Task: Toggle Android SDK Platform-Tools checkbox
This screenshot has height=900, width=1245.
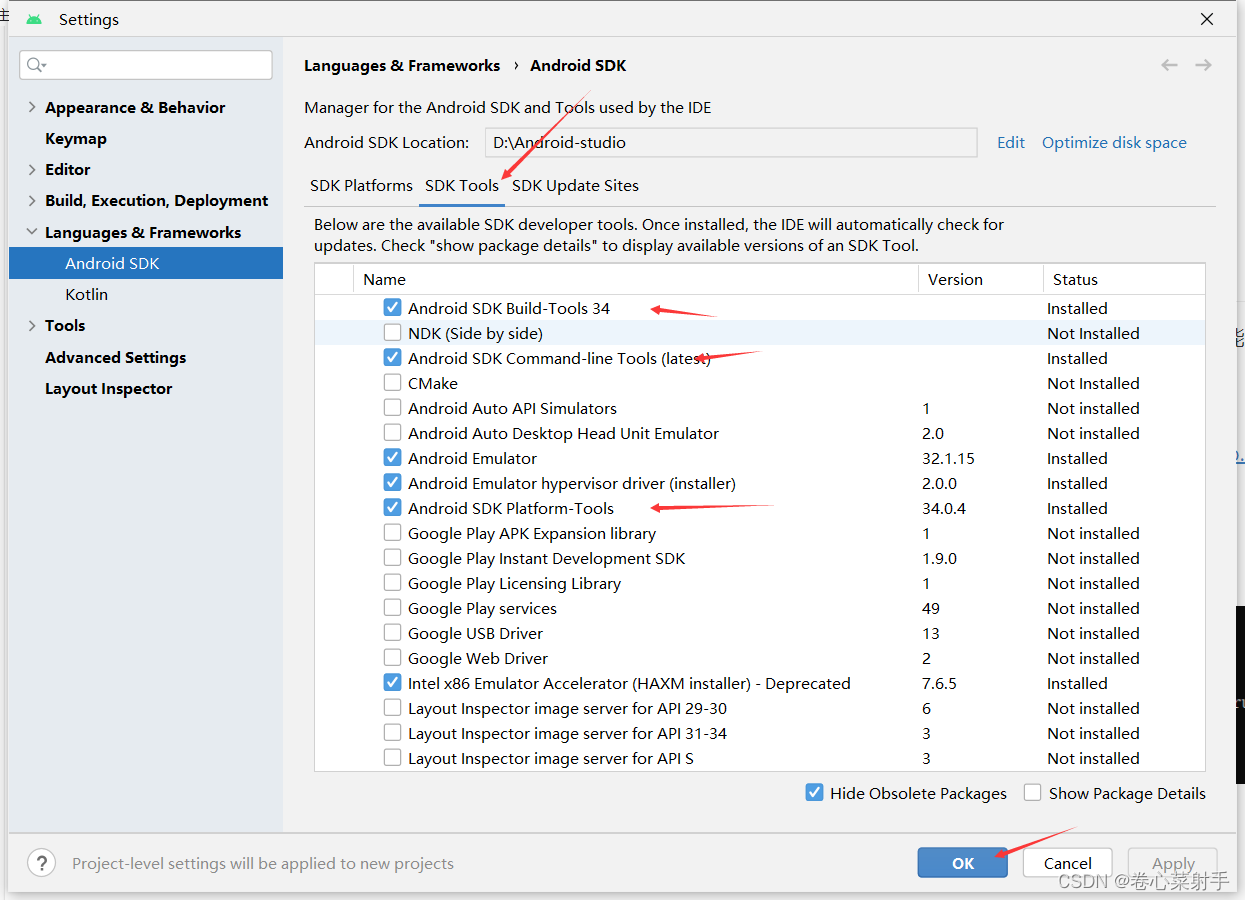Action: (x=392, y=508)
